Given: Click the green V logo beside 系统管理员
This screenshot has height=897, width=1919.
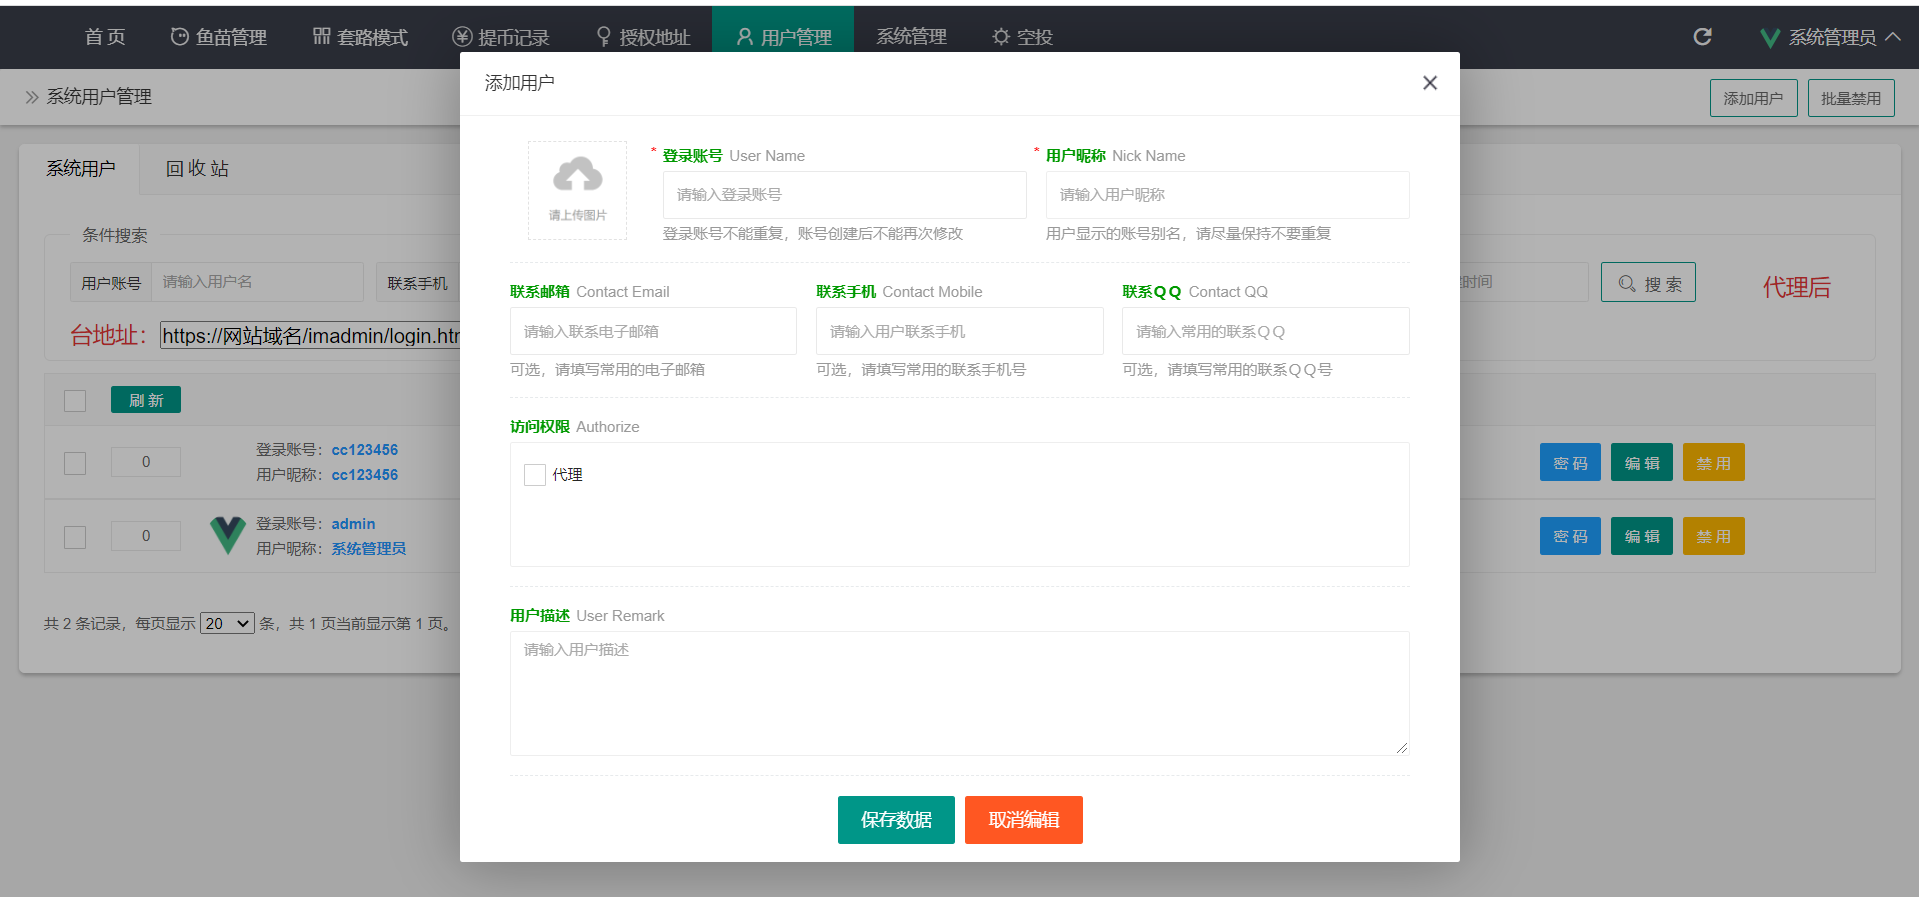Looking at the screenshot, I should coord(1770,38).
